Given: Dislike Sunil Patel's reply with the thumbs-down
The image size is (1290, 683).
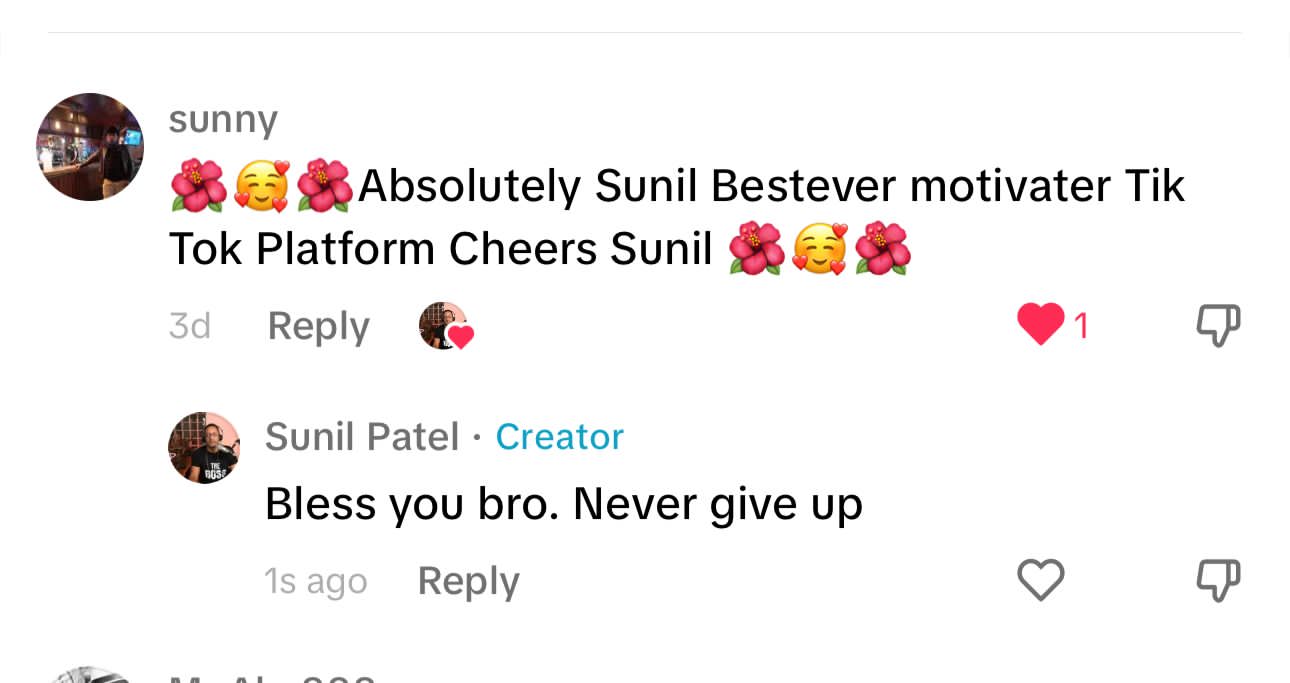Looking at the screenshot, I should (1218, 580).
